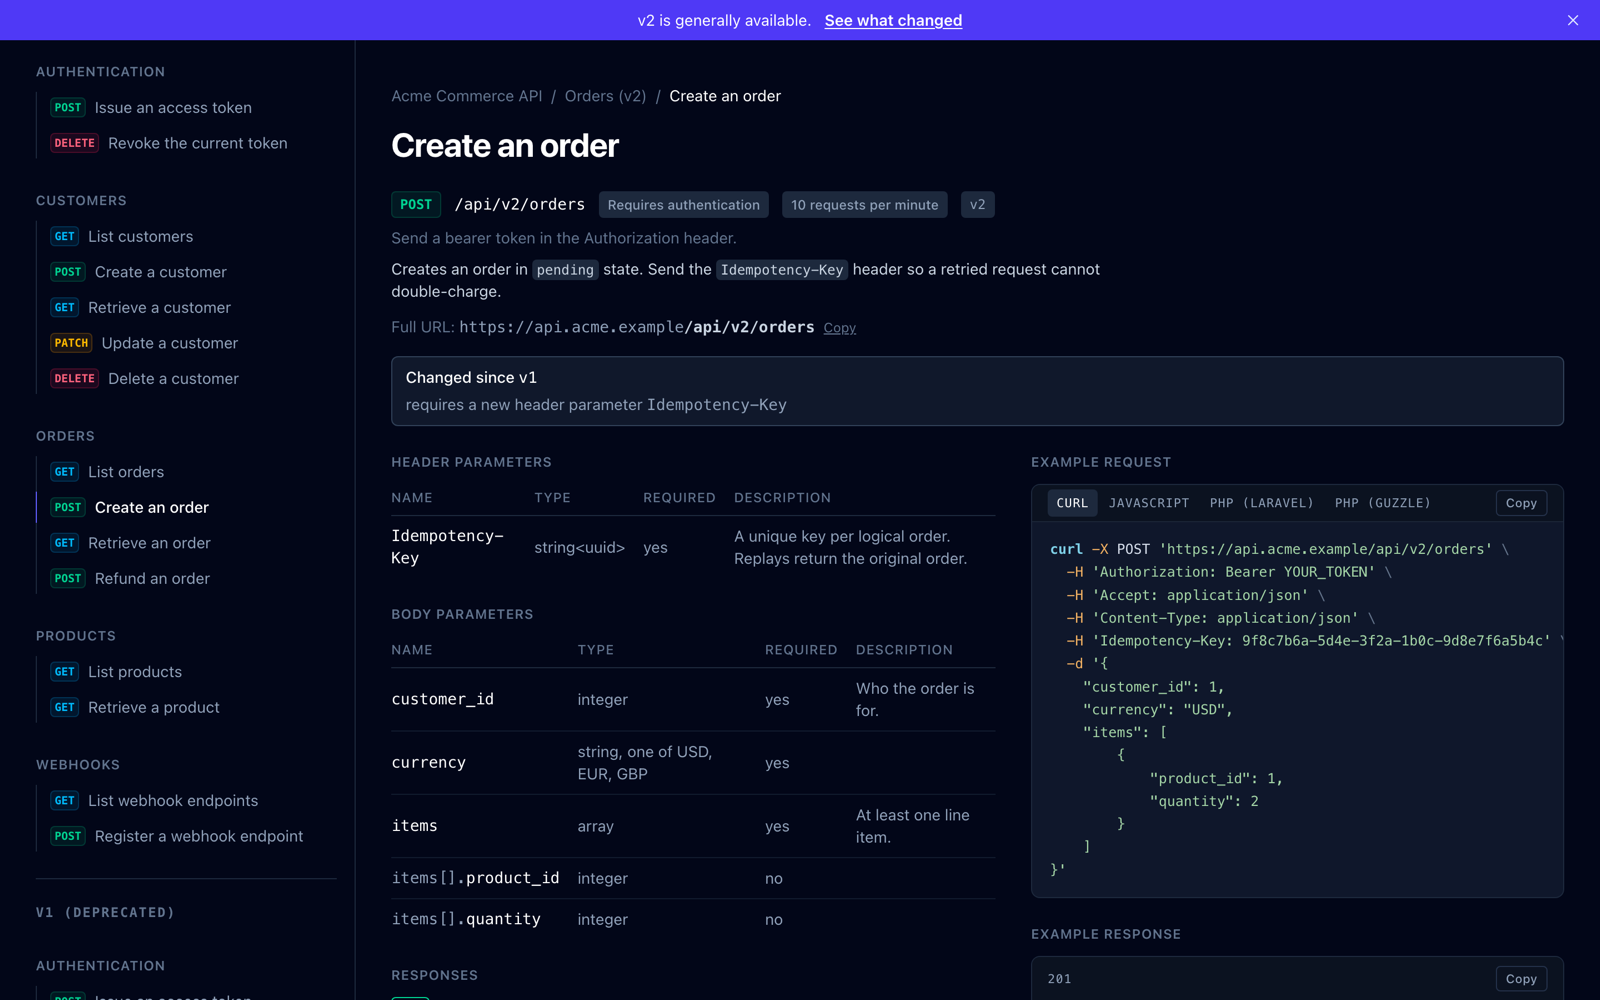Open the Orders (v2) breadcrumb
This screenshot has width=1600, height=1000.
coord(605,96)
